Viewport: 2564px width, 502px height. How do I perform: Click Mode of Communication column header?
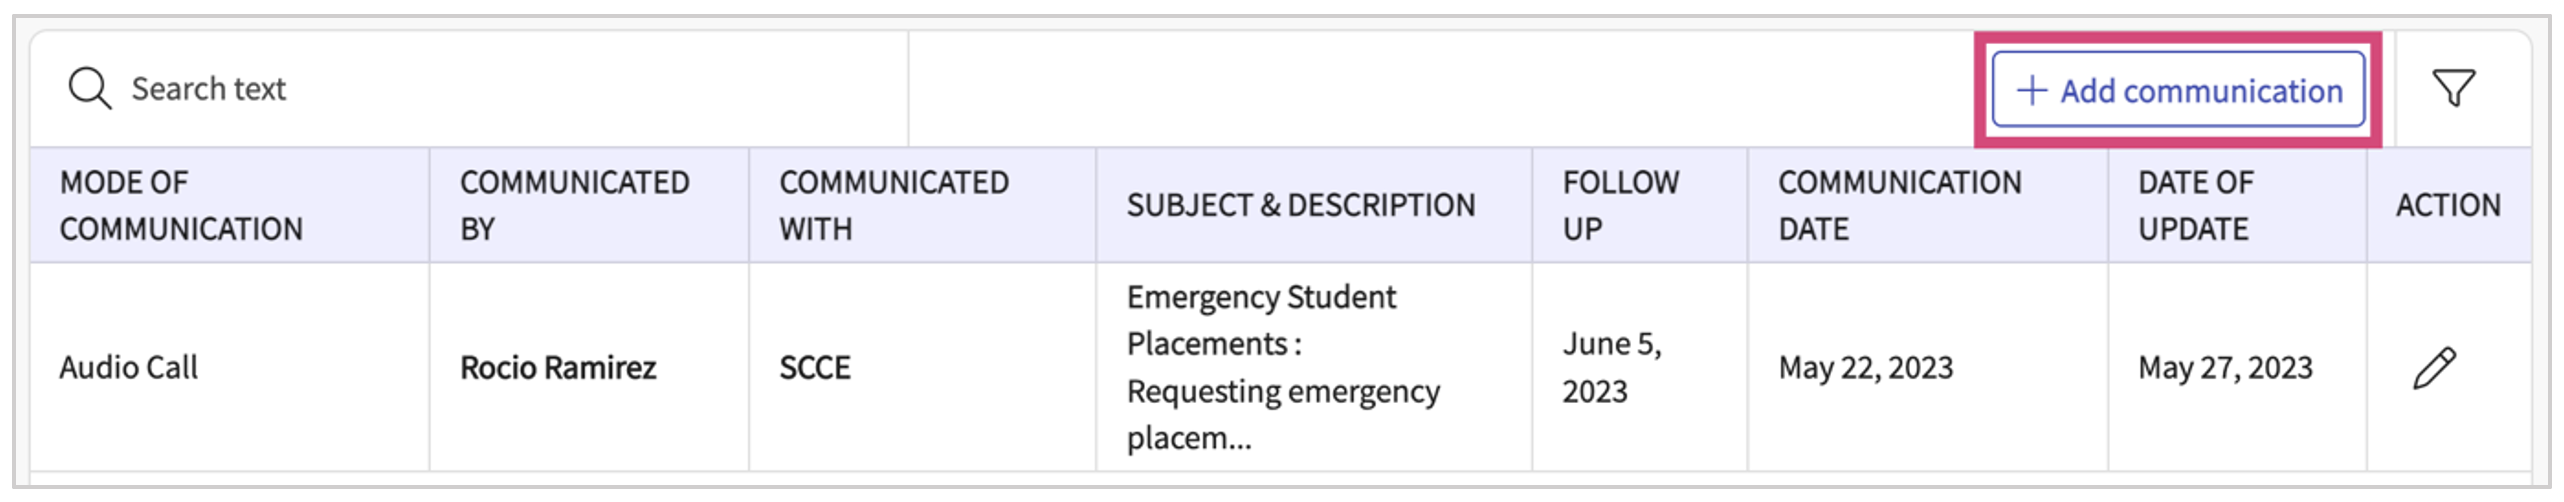181,205
